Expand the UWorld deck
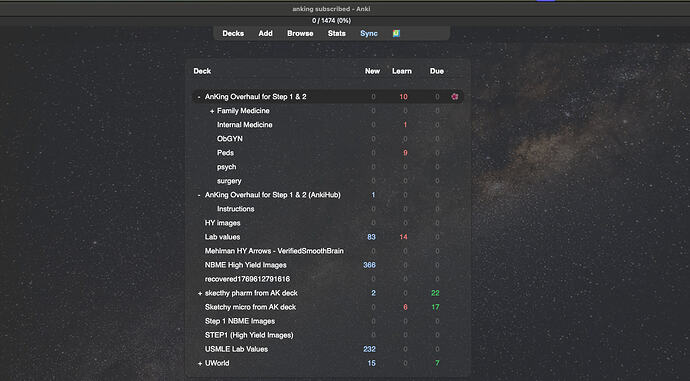 coord(200,363)
